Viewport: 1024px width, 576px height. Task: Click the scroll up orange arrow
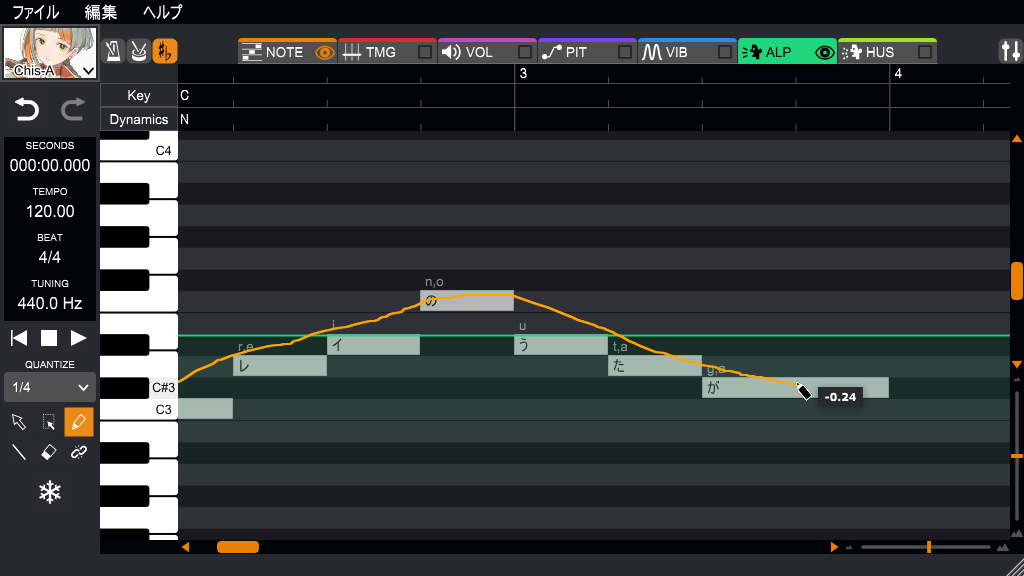point(1017,138)
